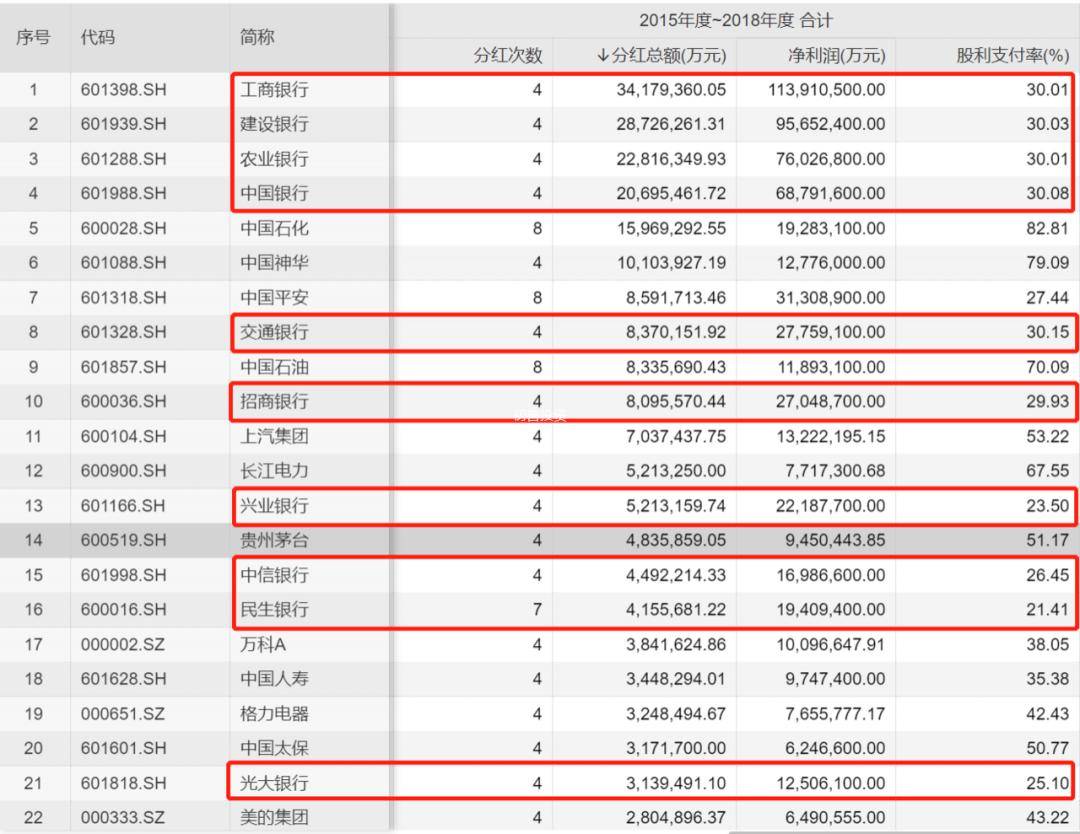Screen dimensions: 1080x834
Task: Select the 美的集团 name cell
Action: pyautogui.click(x=274, y=818)
